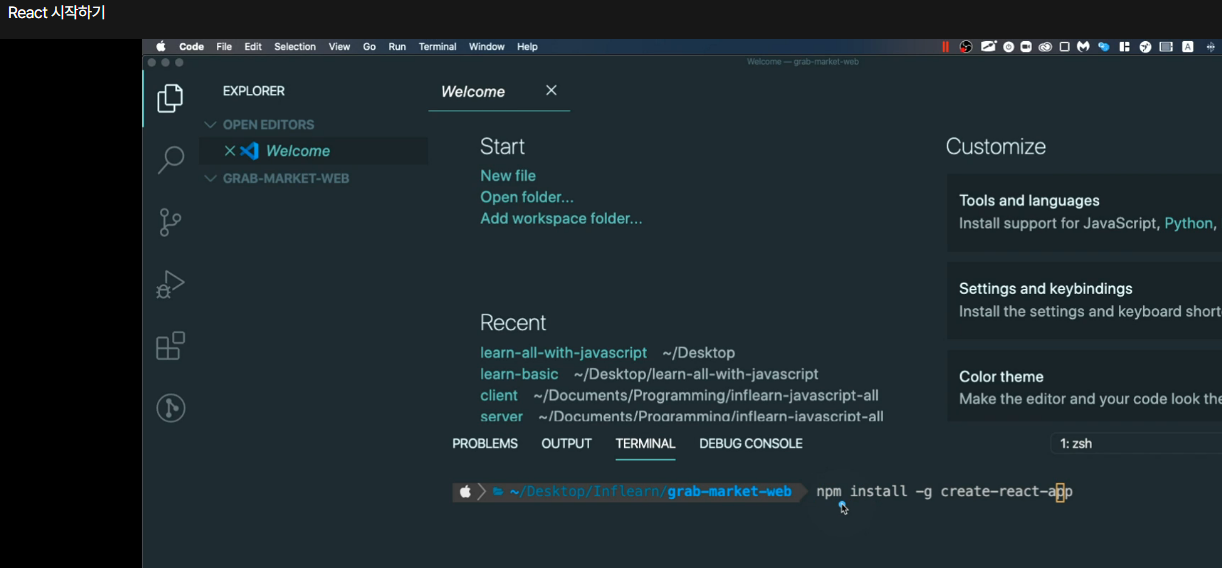The width and height of the screenshot is (1222, 568).
Task: Click the 'Open folder...' link
Action: [527, 197]
